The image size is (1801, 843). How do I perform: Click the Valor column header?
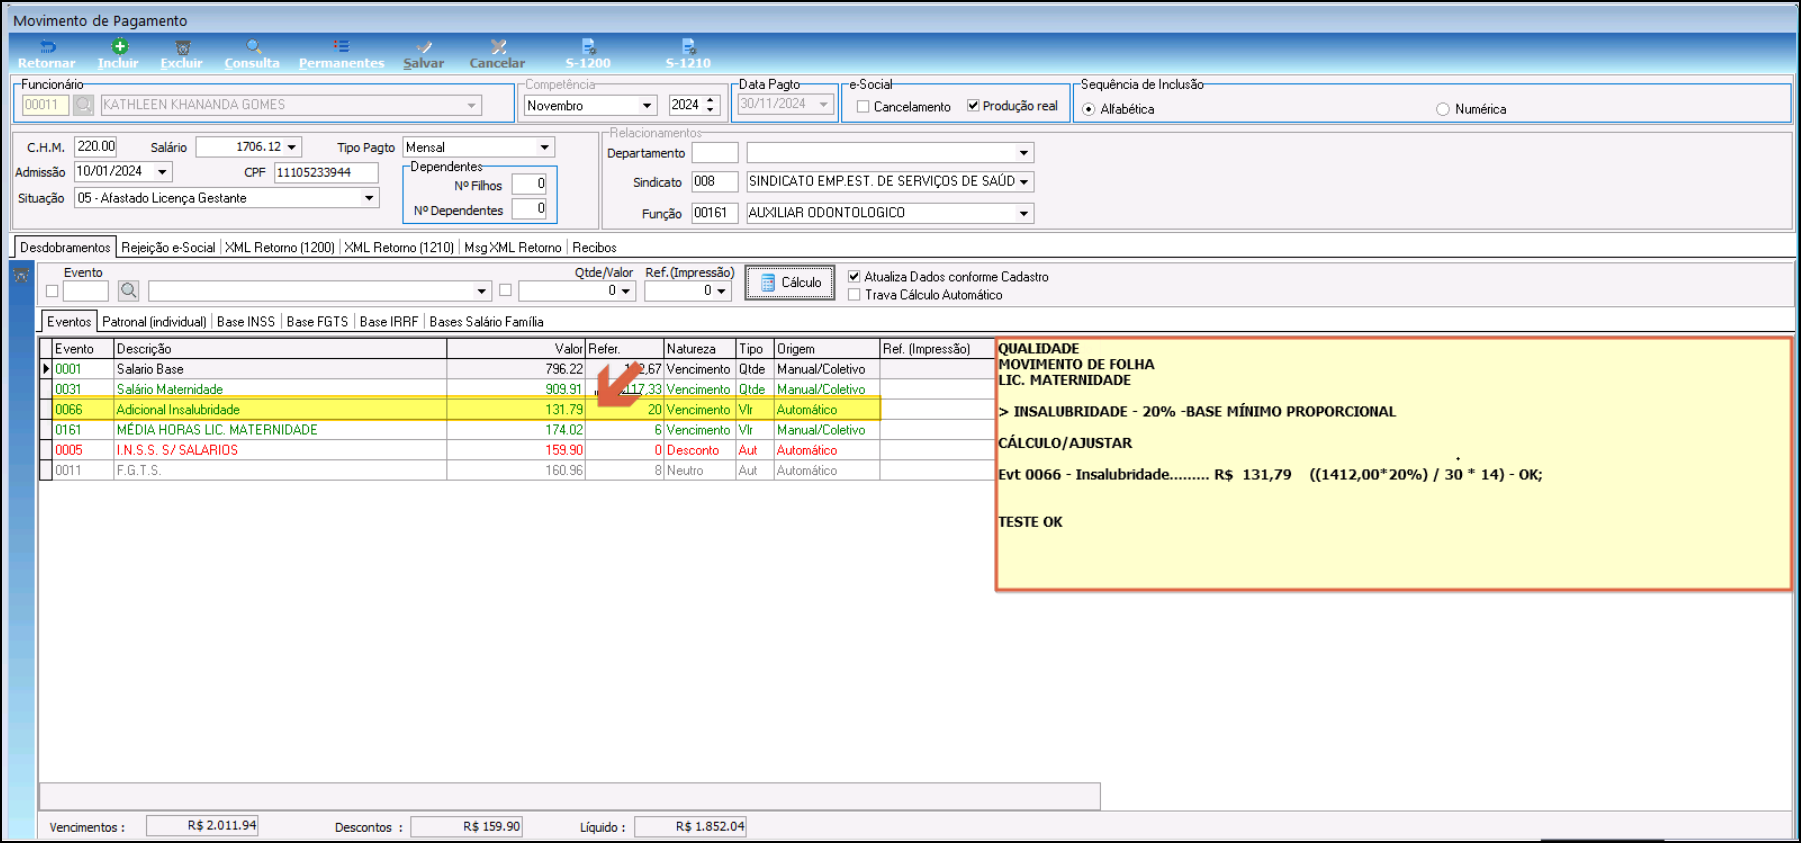click(x=516, y=349)
